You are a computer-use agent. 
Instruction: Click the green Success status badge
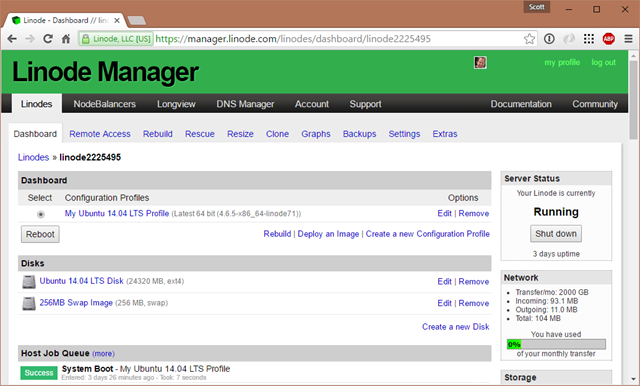(x=39, y=373)
